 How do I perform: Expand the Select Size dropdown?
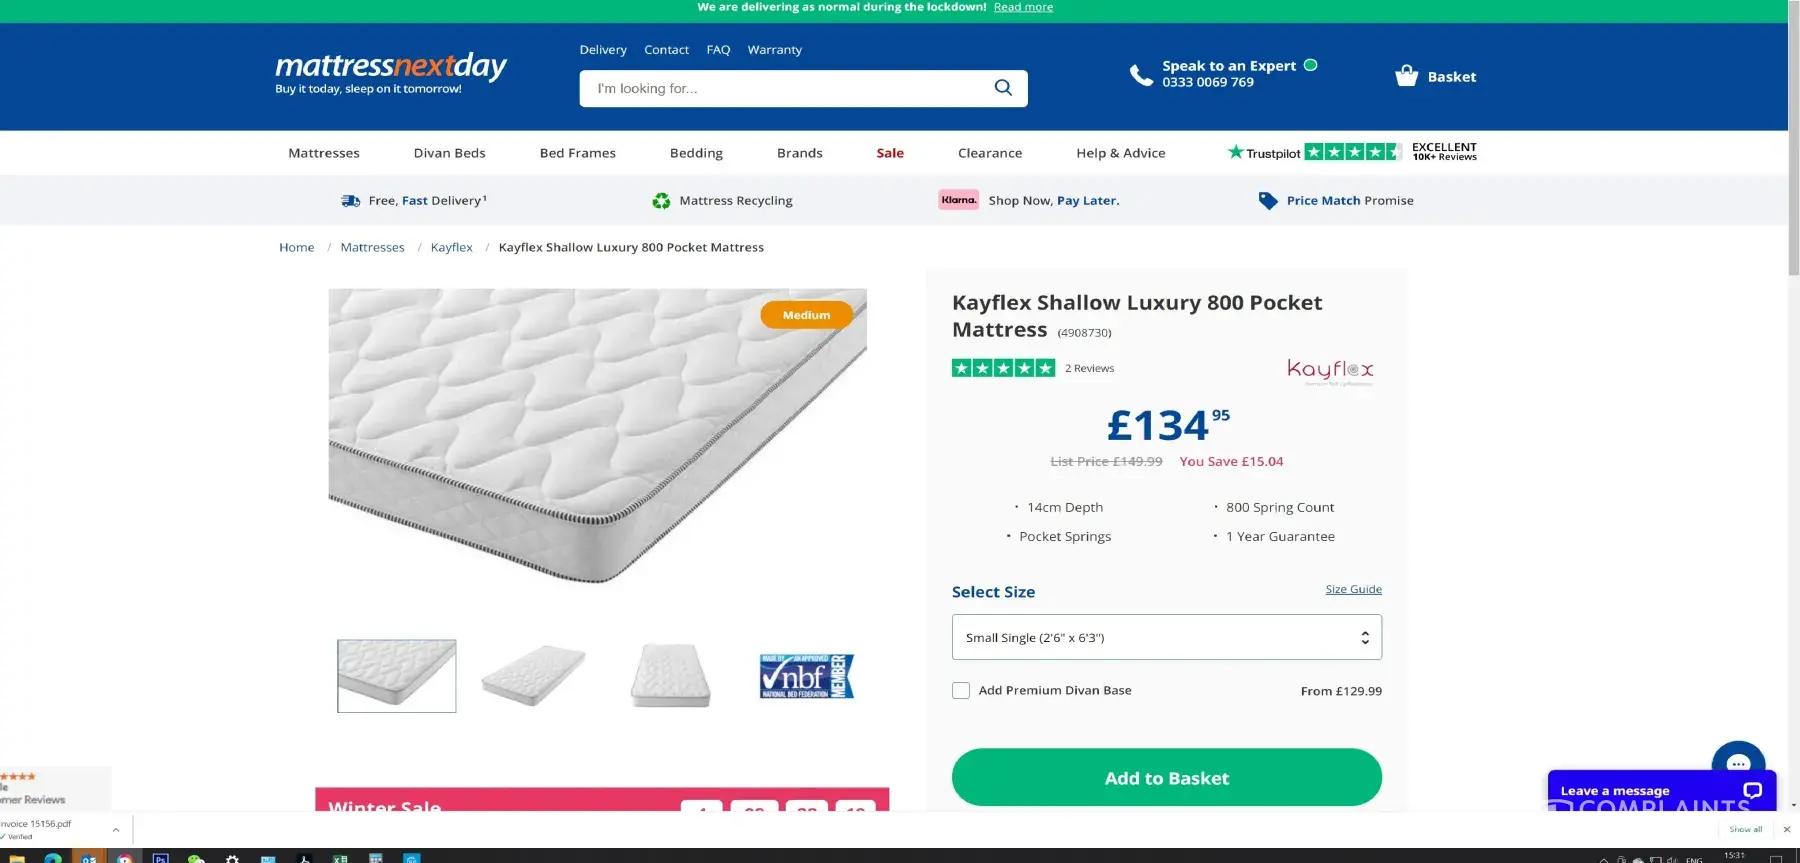[1166, 638]
